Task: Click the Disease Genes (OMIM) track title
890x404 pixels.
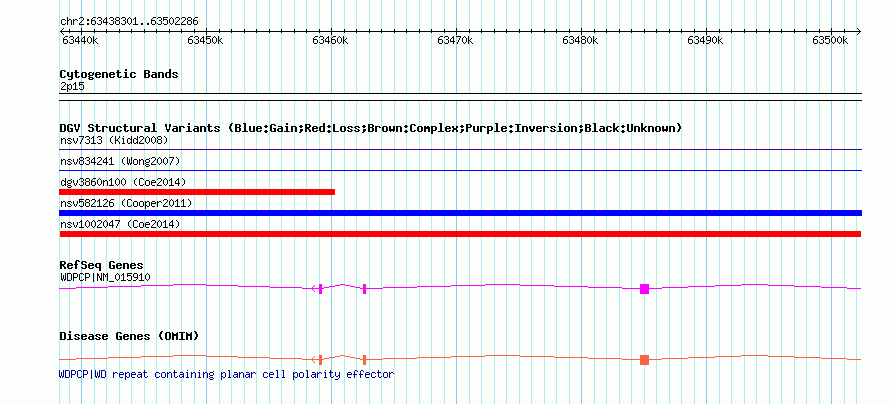Action: point(129,336)
